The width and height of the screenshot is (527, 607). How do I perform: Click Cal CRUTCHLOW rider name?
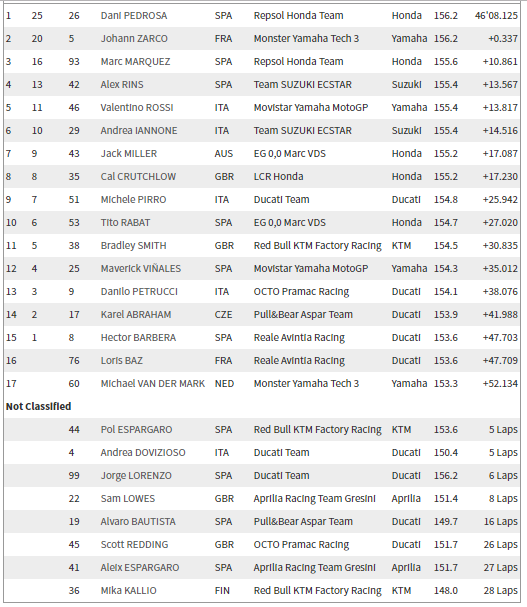point(138,177)
